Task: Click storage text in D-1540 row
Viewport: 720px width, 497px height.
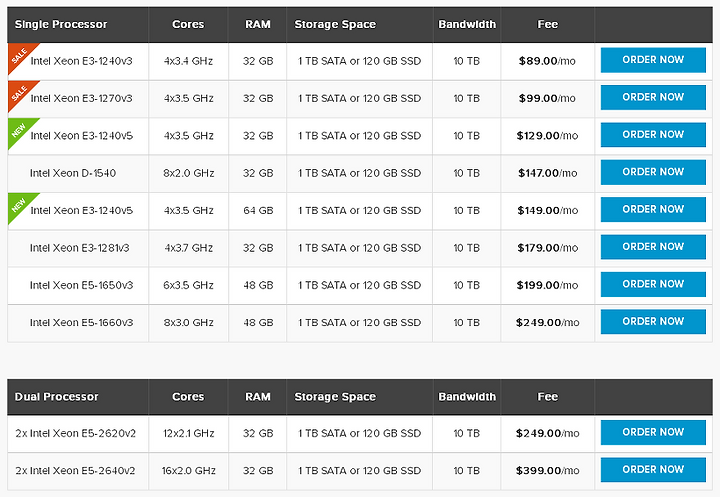Action: click(x=359, y=173)
